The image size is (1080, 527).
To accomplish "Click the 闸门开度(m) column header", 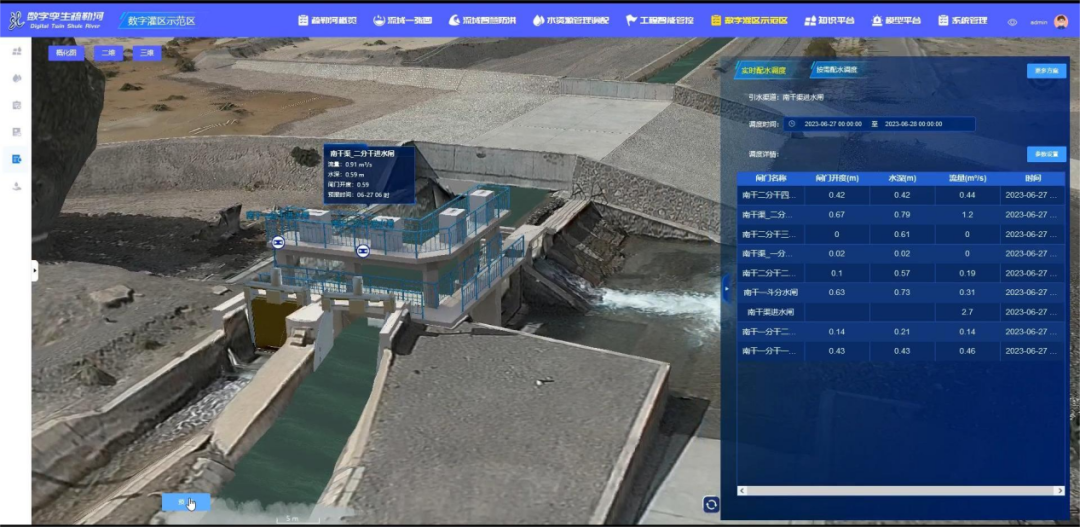I will [836, 178].
